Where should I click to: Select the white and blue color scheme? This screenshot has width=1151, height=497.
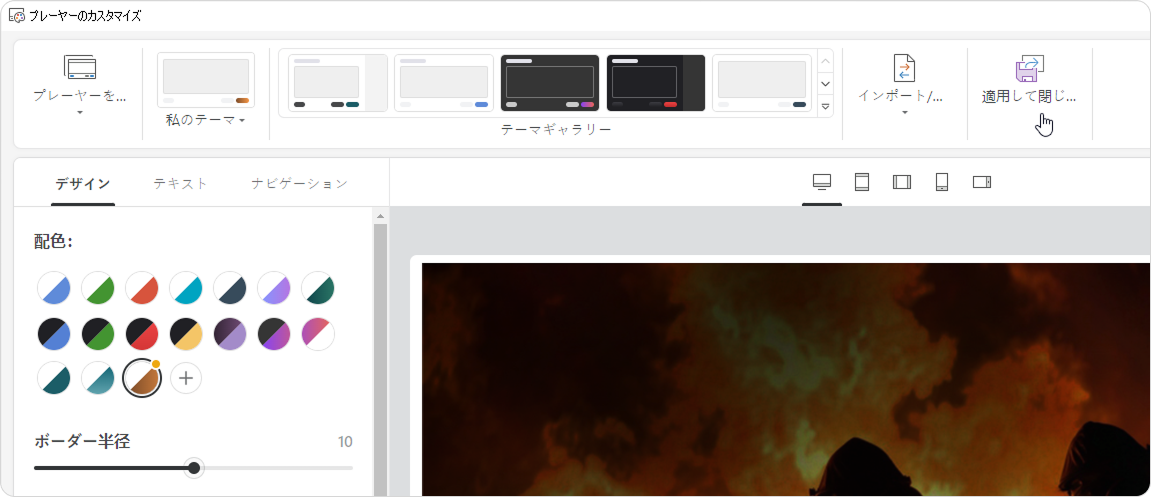point(54,288)
